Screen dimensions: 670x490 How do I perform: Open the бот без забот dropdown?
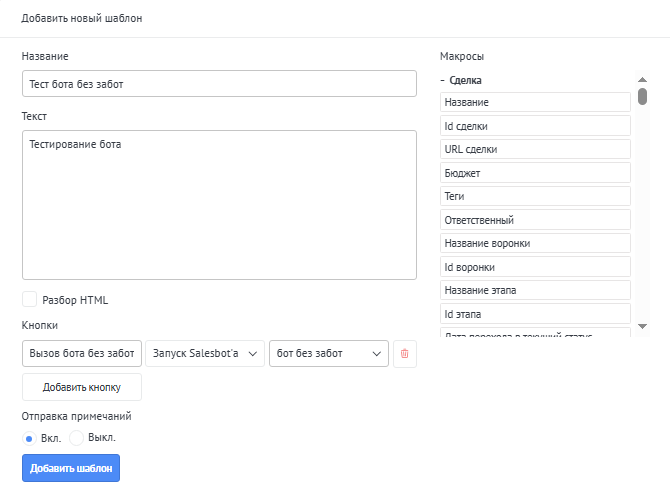click(x=329, y=354)
